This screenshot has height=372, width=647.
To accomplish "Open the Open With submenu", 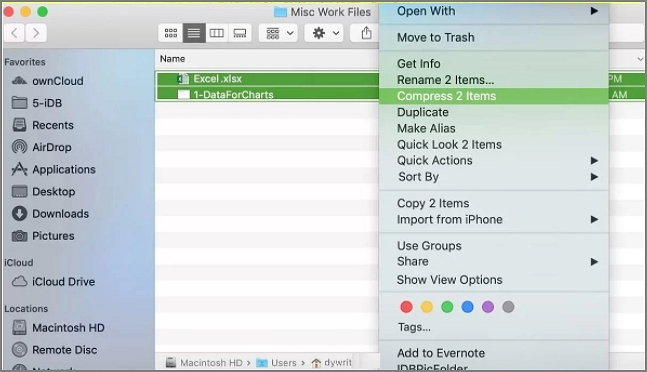I will point(494,11).
